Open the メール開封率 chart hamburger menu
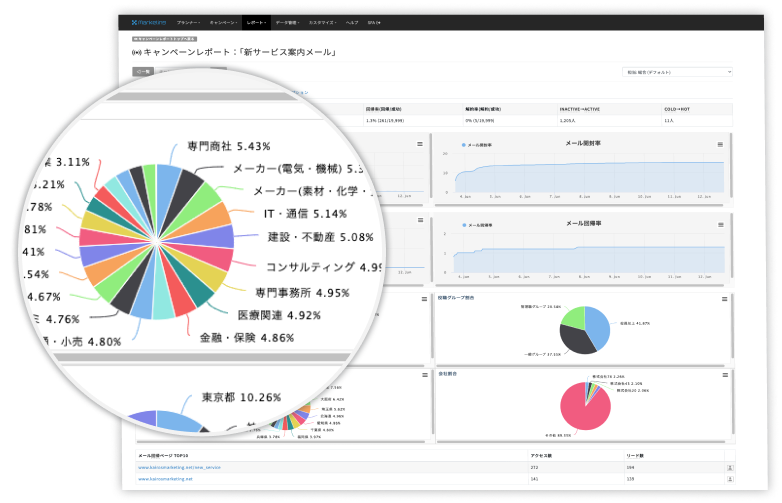782x503 pixels. click(x=720, y=145)
